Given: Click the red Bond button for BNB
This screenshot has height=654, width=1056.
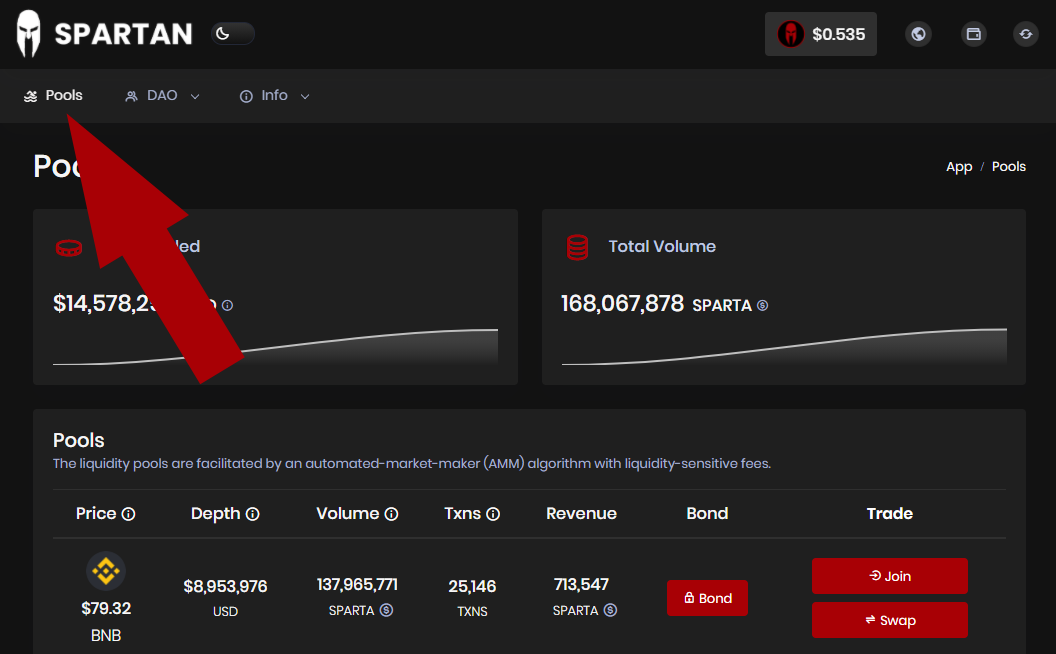Looking at the screenshot, I should point(707,598).
